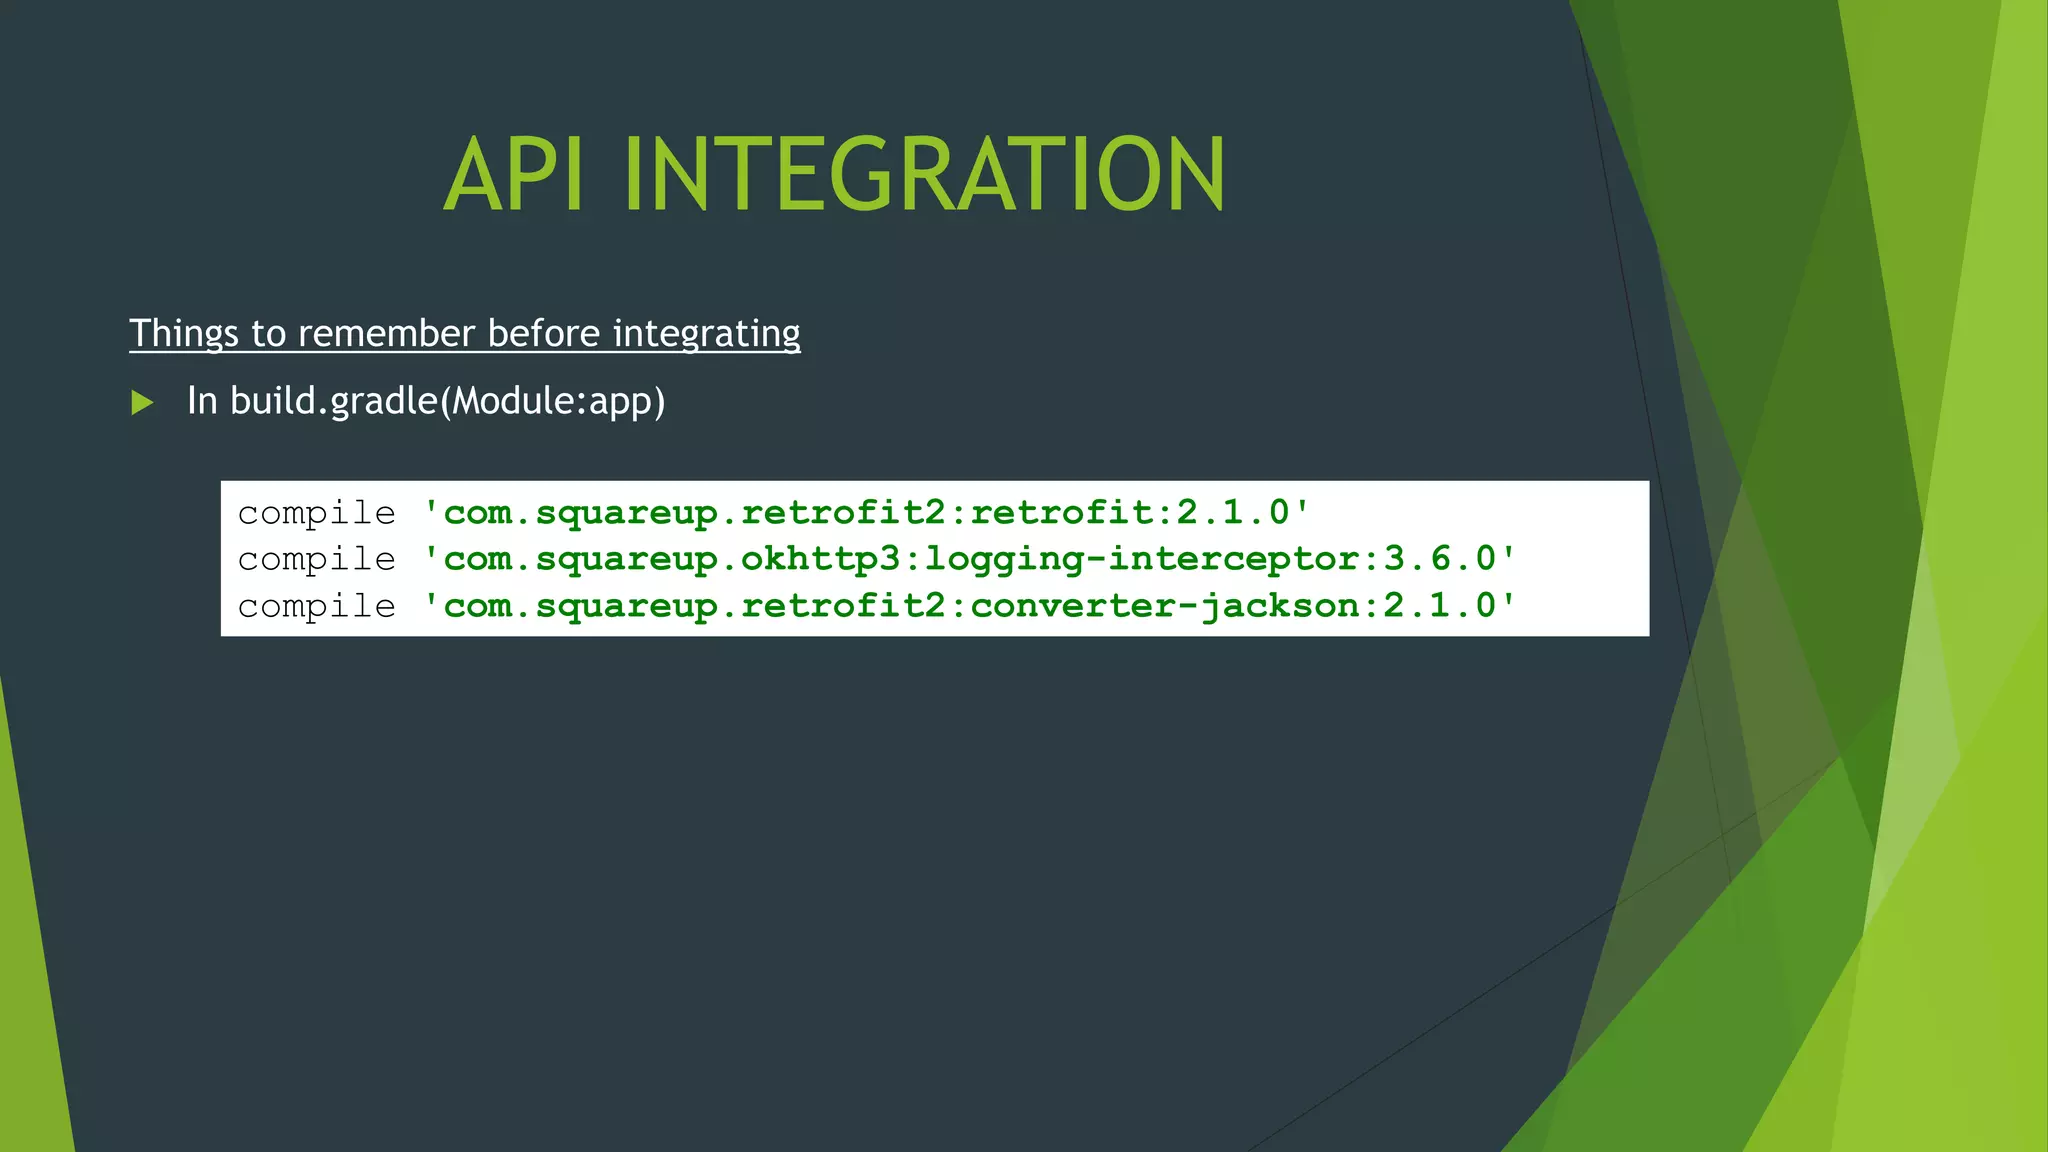Click the API INTEGRATION slide title
Image resolution: width=2048 pixels, height=1152 pixels.
coord(834,175)
